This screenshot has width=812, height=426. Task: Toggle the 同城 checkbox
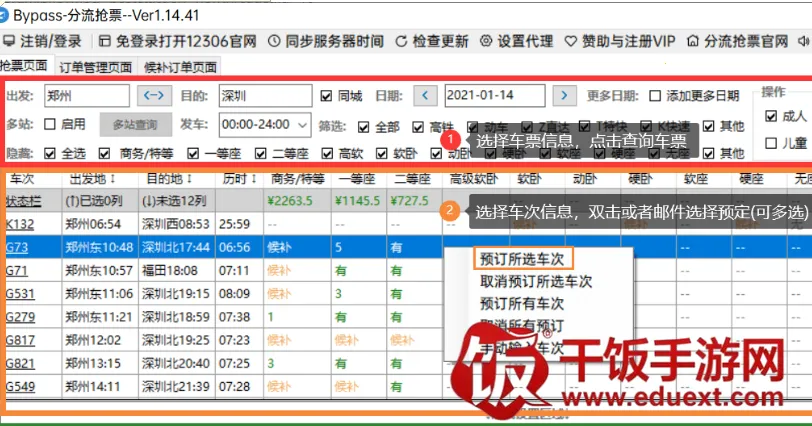pos(326,96)
